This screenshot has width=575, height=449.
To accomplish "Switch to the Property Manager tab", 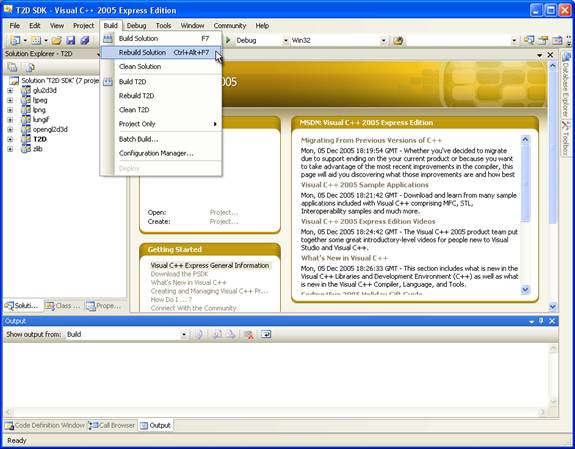I will pos(103,306).
